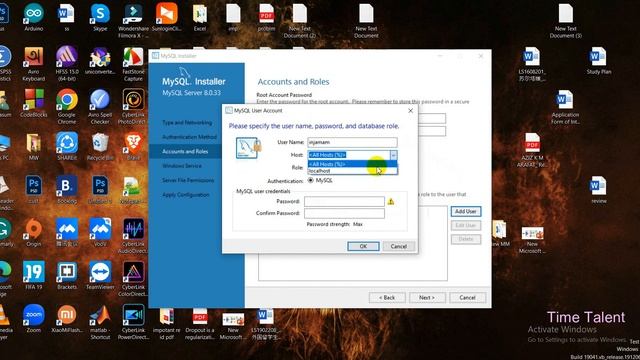
Task: Open the Excel folder on the desktop
Action: click(200, 17)
